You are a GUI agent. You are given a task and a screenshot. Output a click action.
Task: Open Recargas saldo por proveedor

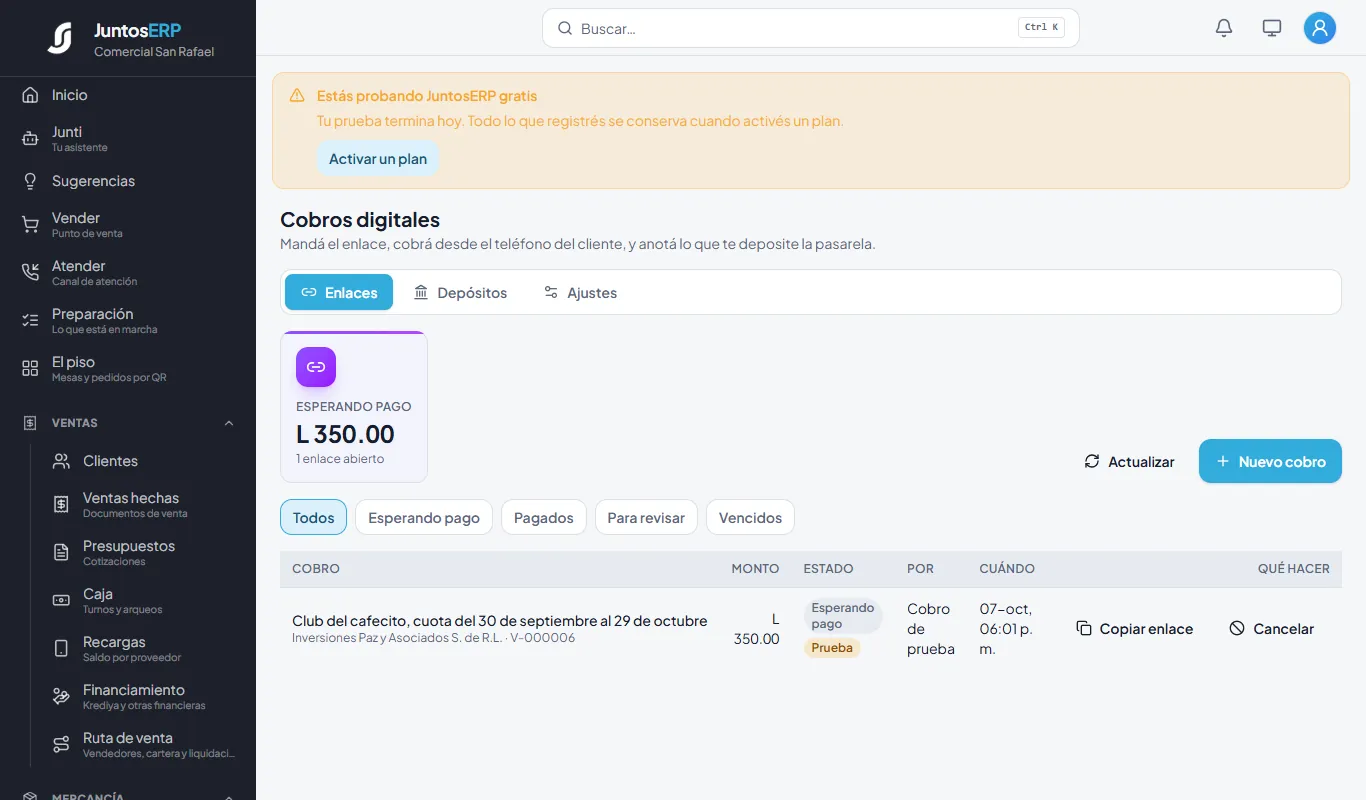(x=143, y=648)
